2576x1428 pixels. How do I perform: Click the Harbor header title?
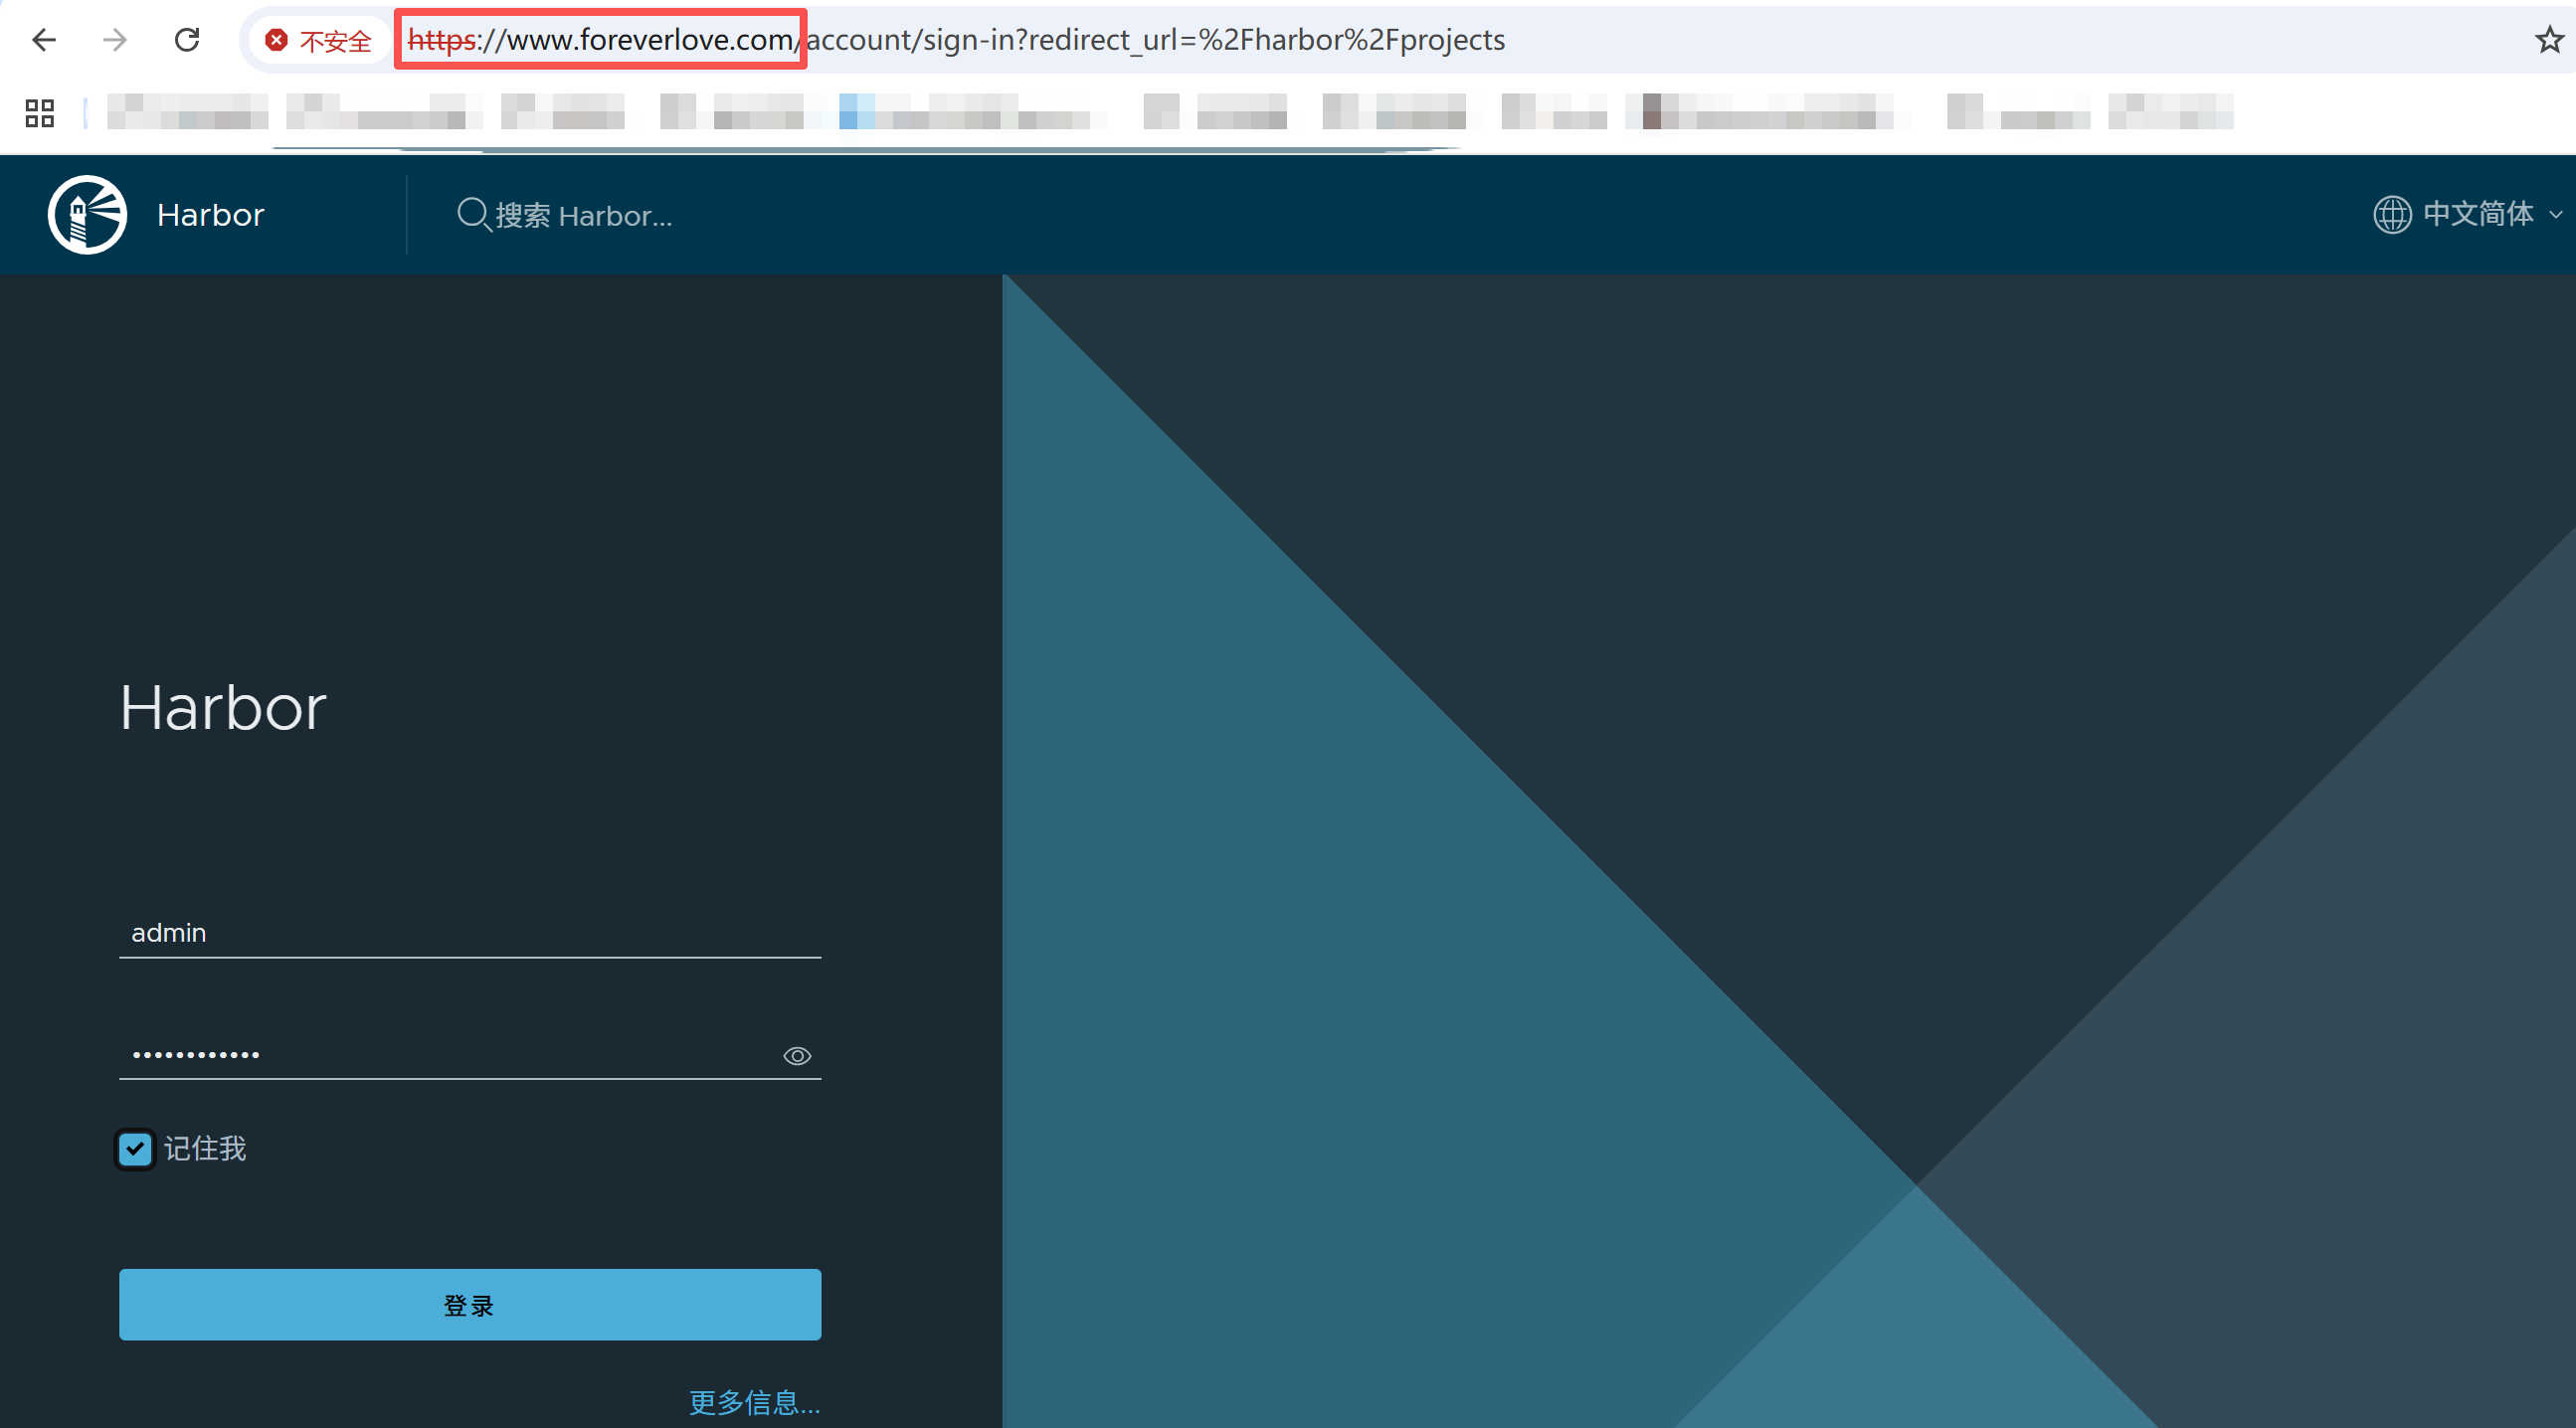point(210,215)
